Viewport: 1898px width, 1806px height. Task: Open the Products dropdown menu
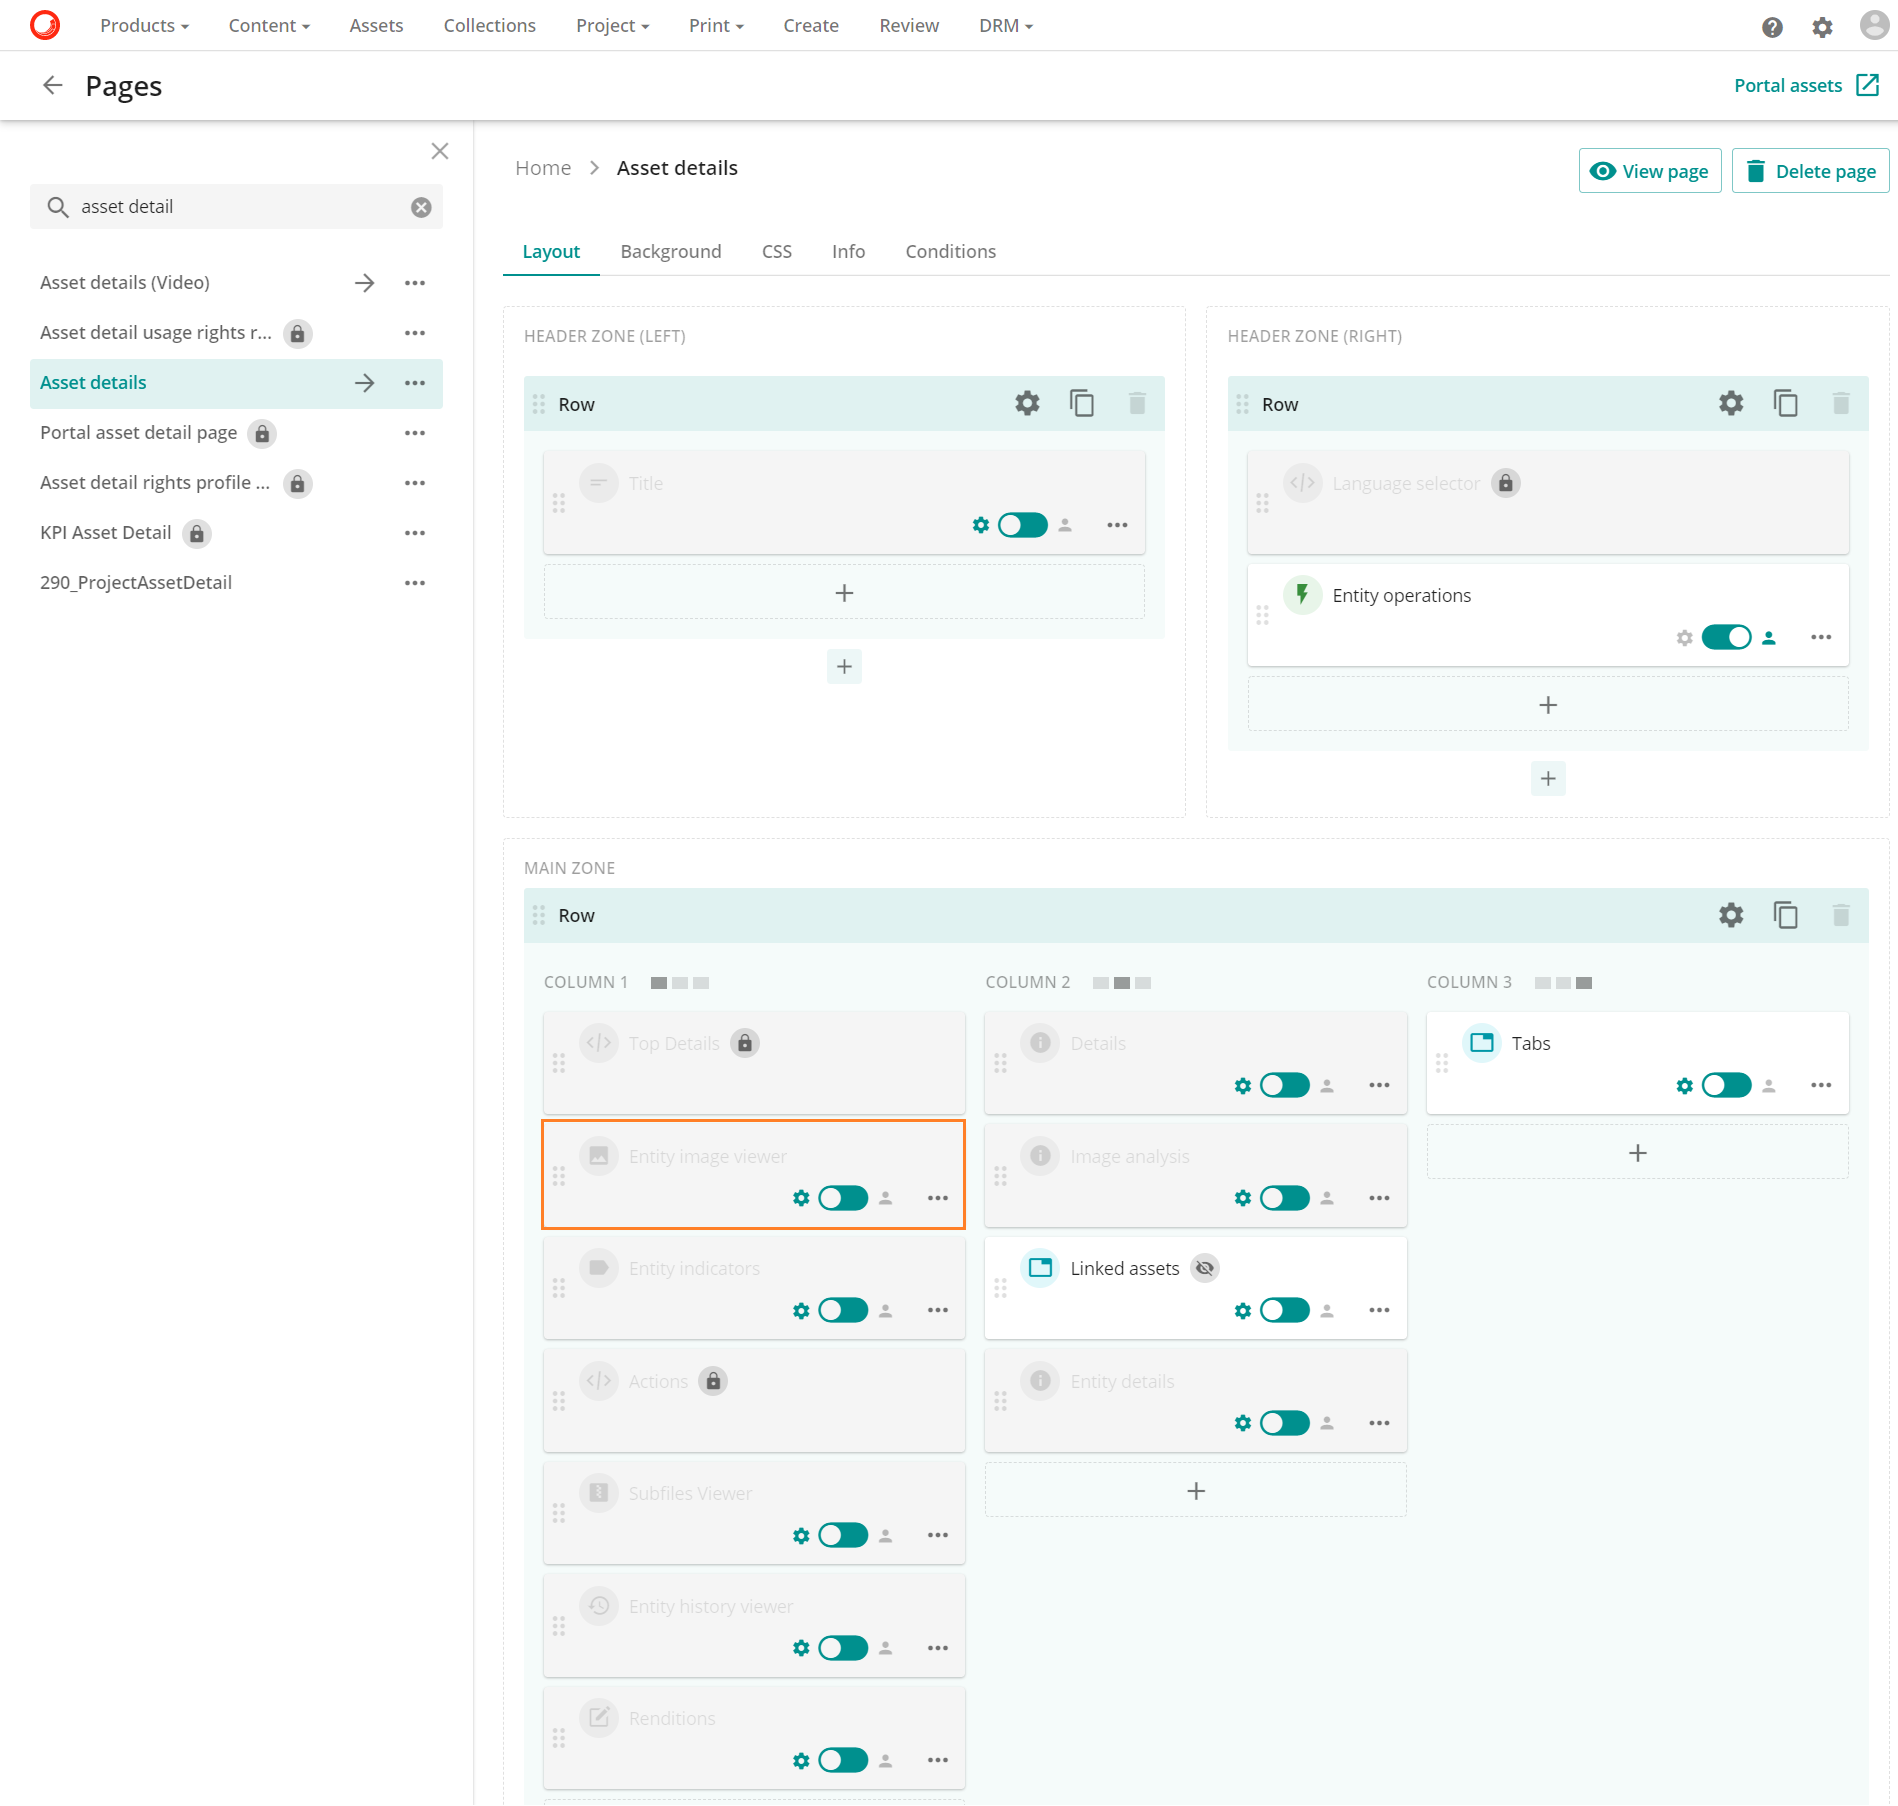(143, 25)
